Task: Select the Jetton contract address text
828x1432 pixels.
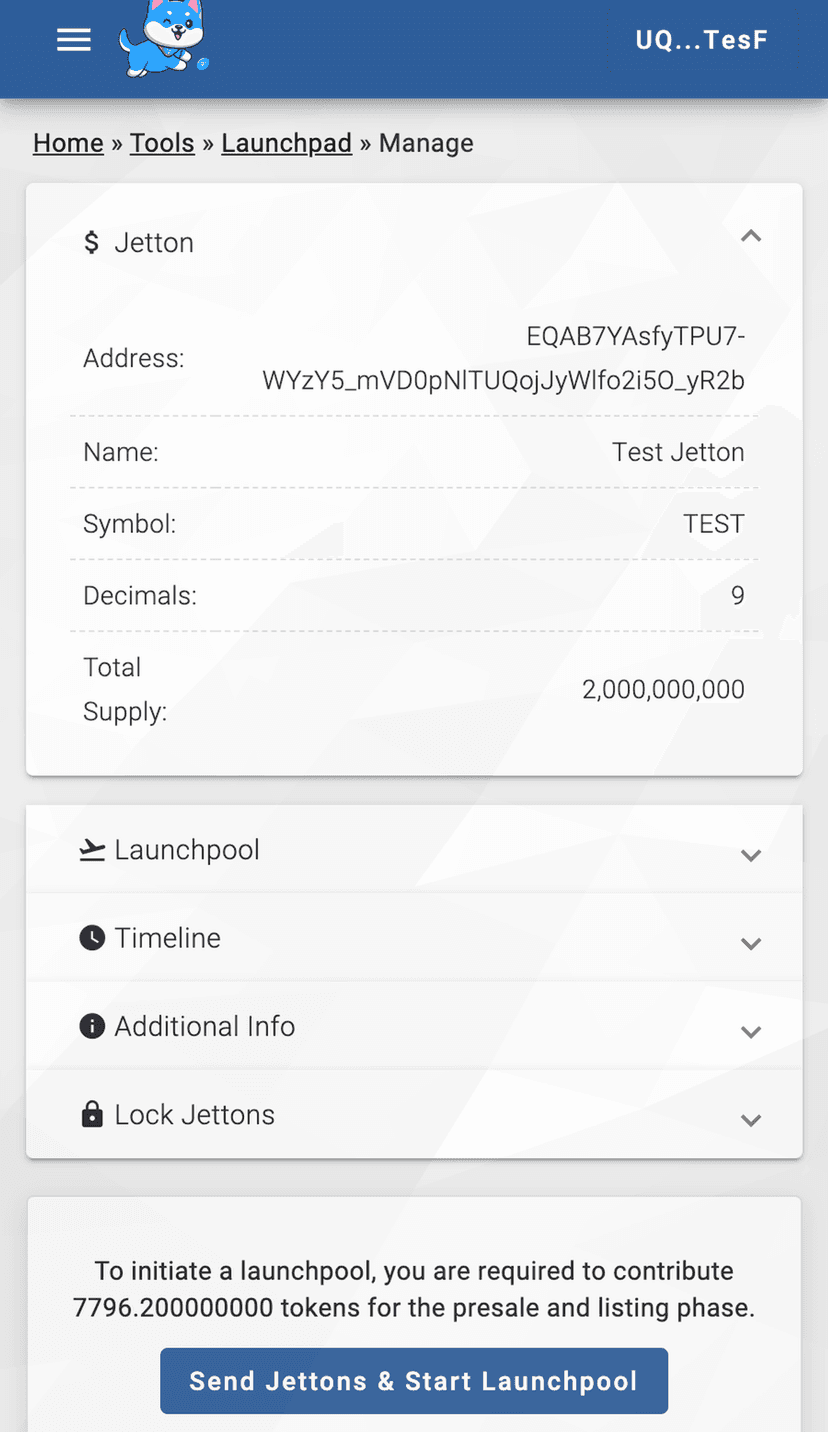Action: coord(504,359)
